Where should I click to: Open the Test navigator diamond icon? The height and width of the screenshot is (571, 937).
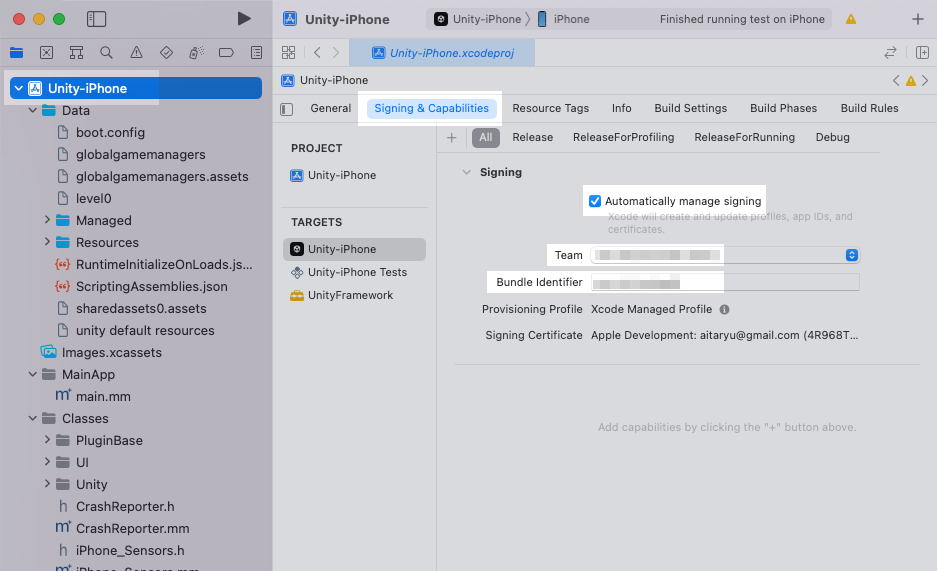pyautogui.click(x=166, y=53)
